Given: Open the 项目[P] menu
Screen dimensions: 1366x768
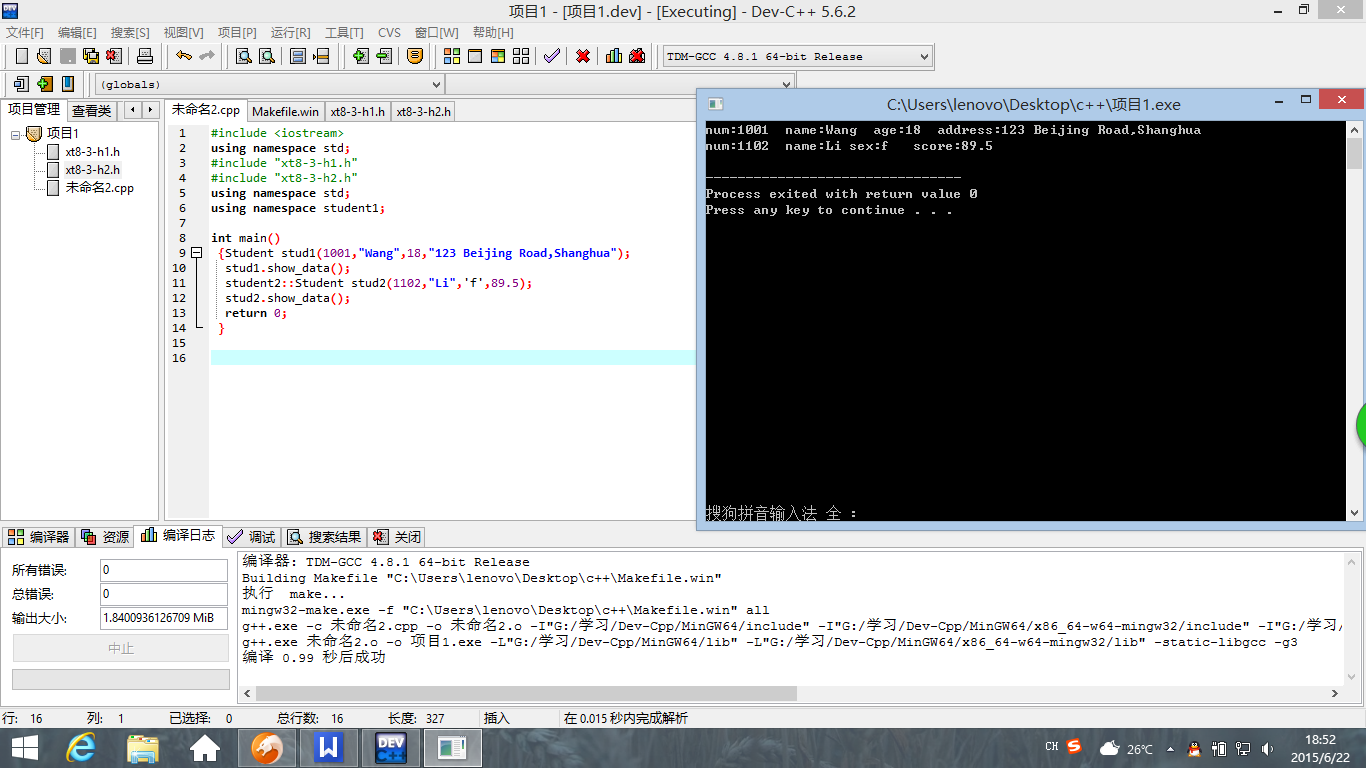Looking at the screenshot, I should coord(237,33).
